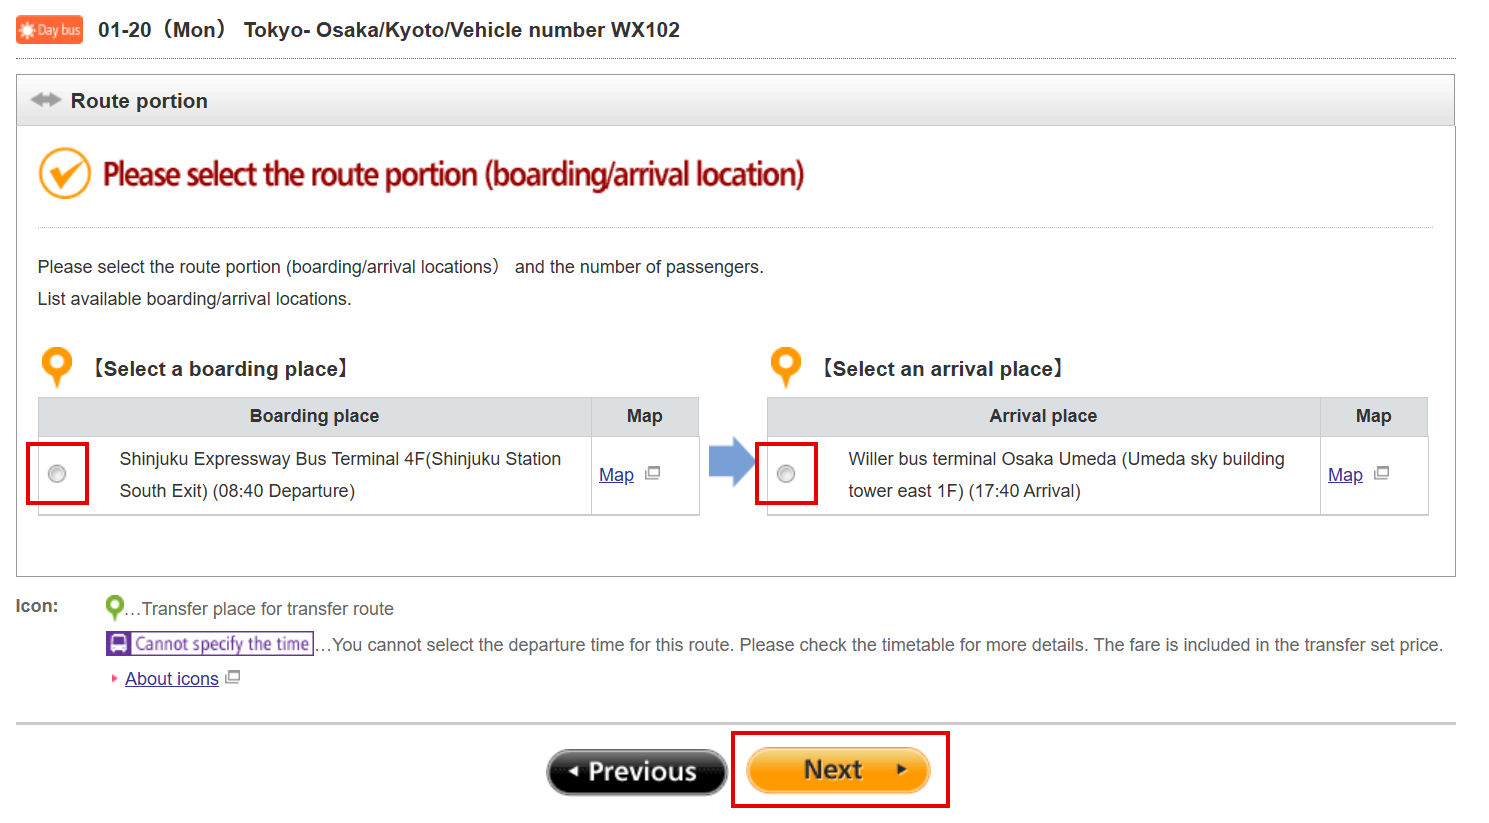The width and height of the screenshot is (1489, 823).
Task: Open the Map link for the arrival place
Action: pyautogui.click(x=1345, y=475)
